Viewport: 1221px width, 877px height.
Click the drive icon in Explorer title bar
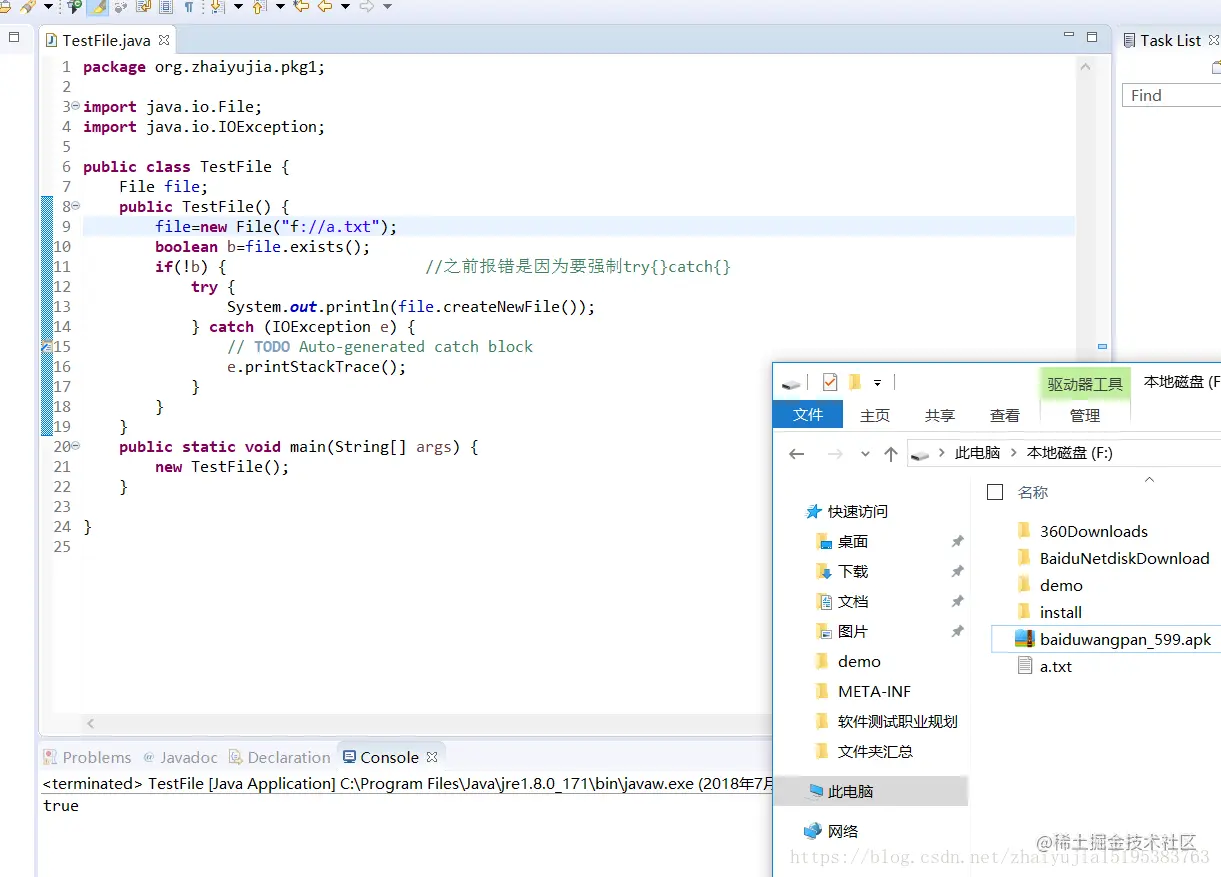click(x=792, y=383)
